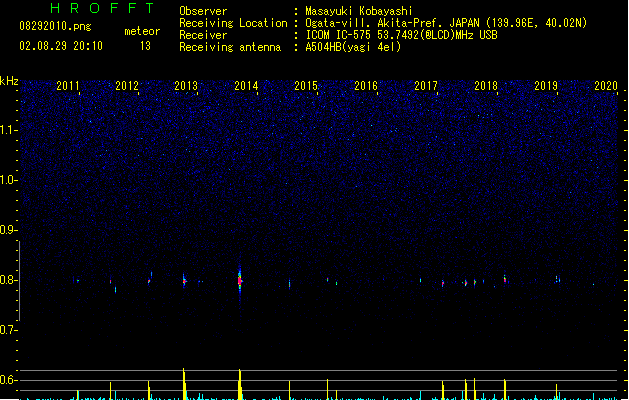Click the meteor count value 13
The image size is (629, 400).
click(x=145, y=46)
